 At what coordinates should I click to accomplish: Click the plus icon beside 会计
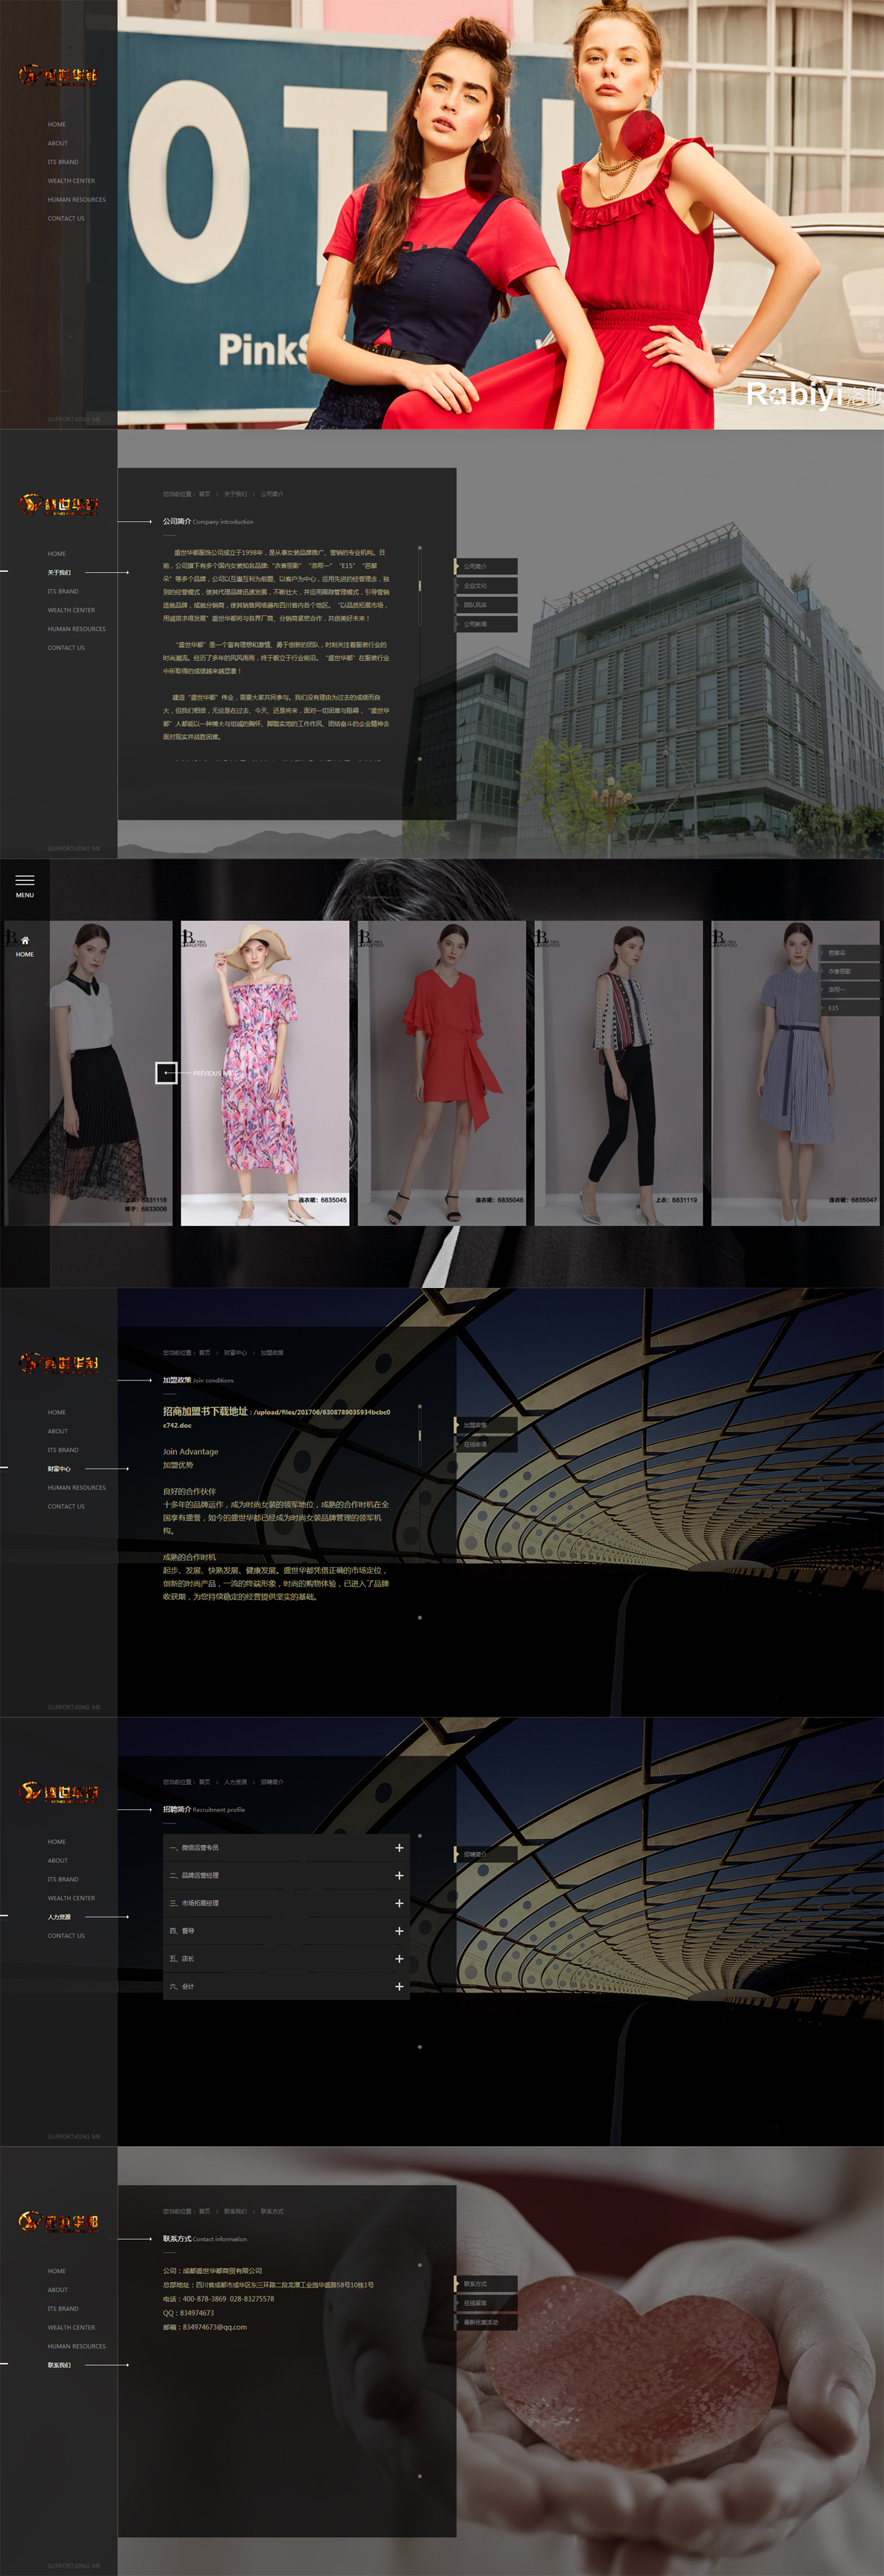point(399,1987)
